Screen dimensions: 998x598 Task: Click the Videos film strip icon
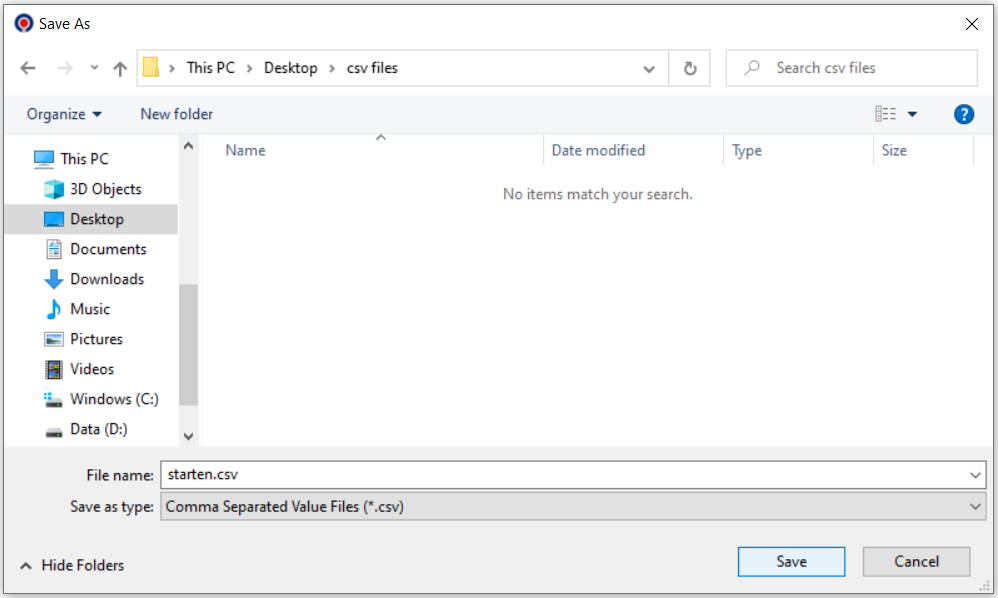pyautogui.click(x=54, y=369)
